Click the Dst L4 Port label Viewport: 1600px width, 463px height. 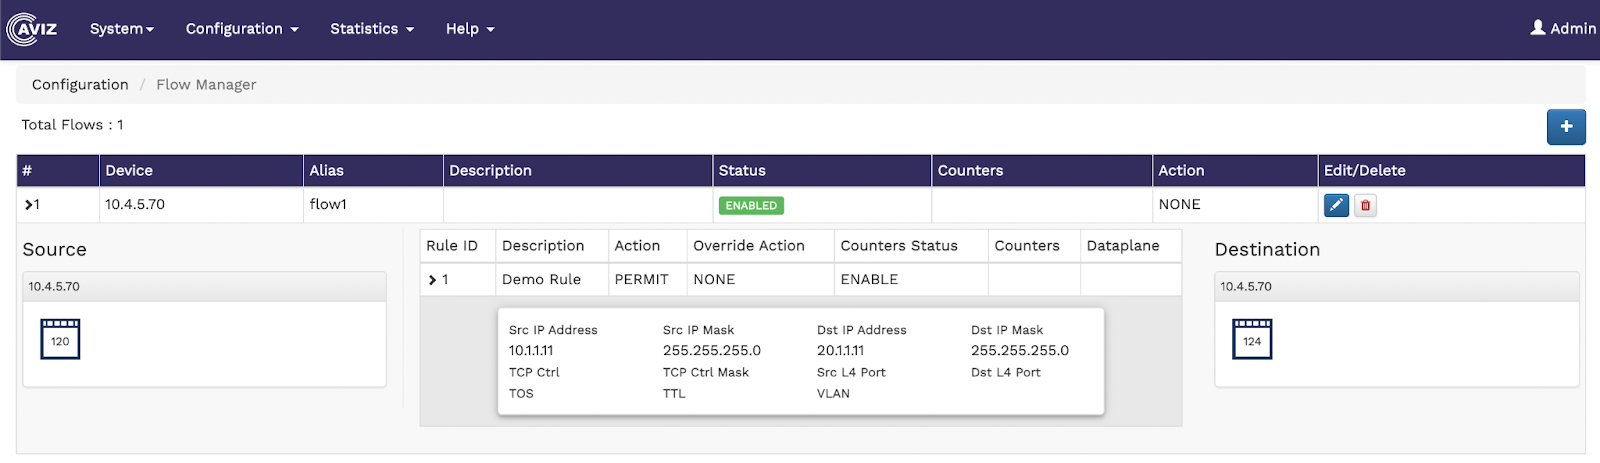coord(1006,372)
